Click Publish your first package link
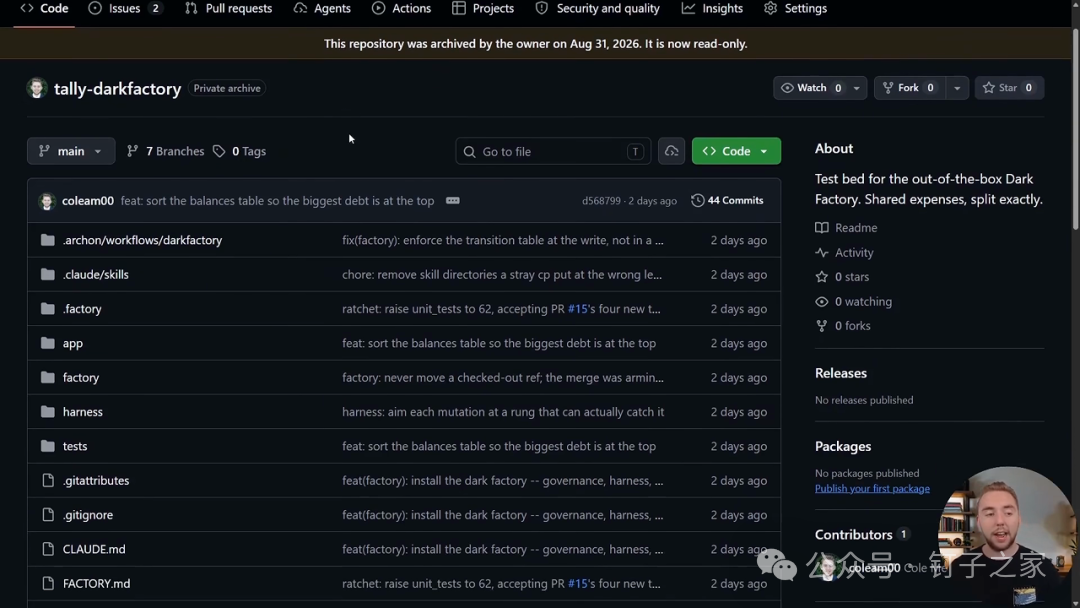The image size is (1080, 608). coord(872,488)
